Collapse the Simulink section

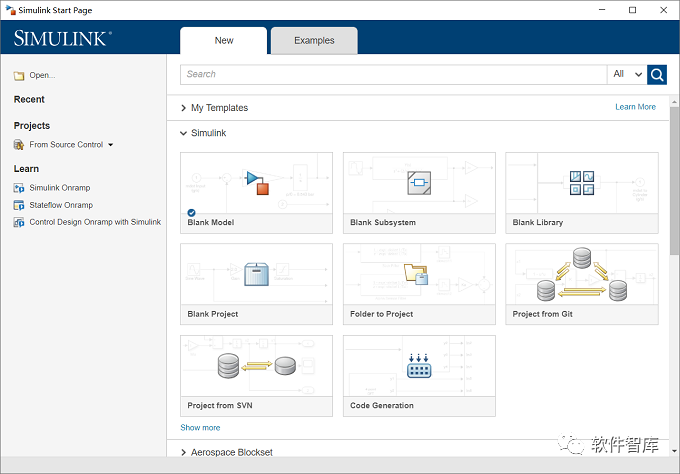point(184,132)
